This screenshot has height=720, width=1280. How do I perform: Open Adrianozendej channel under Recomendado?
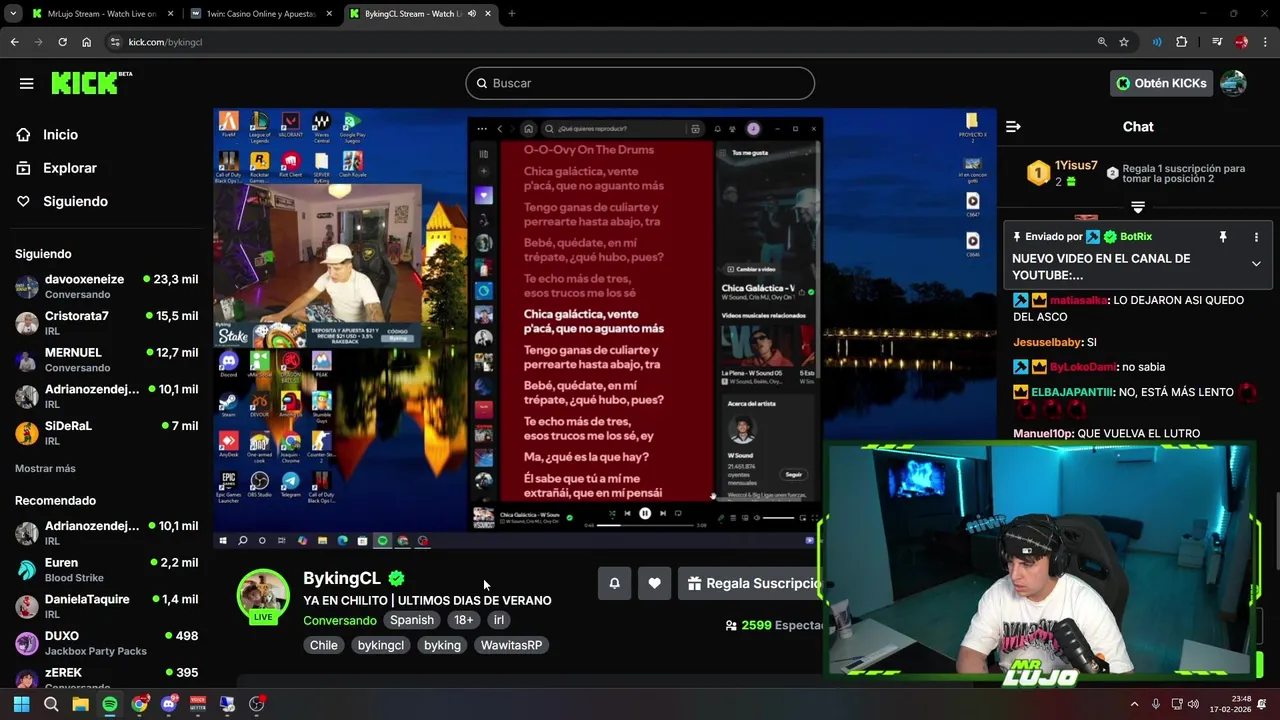tap(106, 533)
